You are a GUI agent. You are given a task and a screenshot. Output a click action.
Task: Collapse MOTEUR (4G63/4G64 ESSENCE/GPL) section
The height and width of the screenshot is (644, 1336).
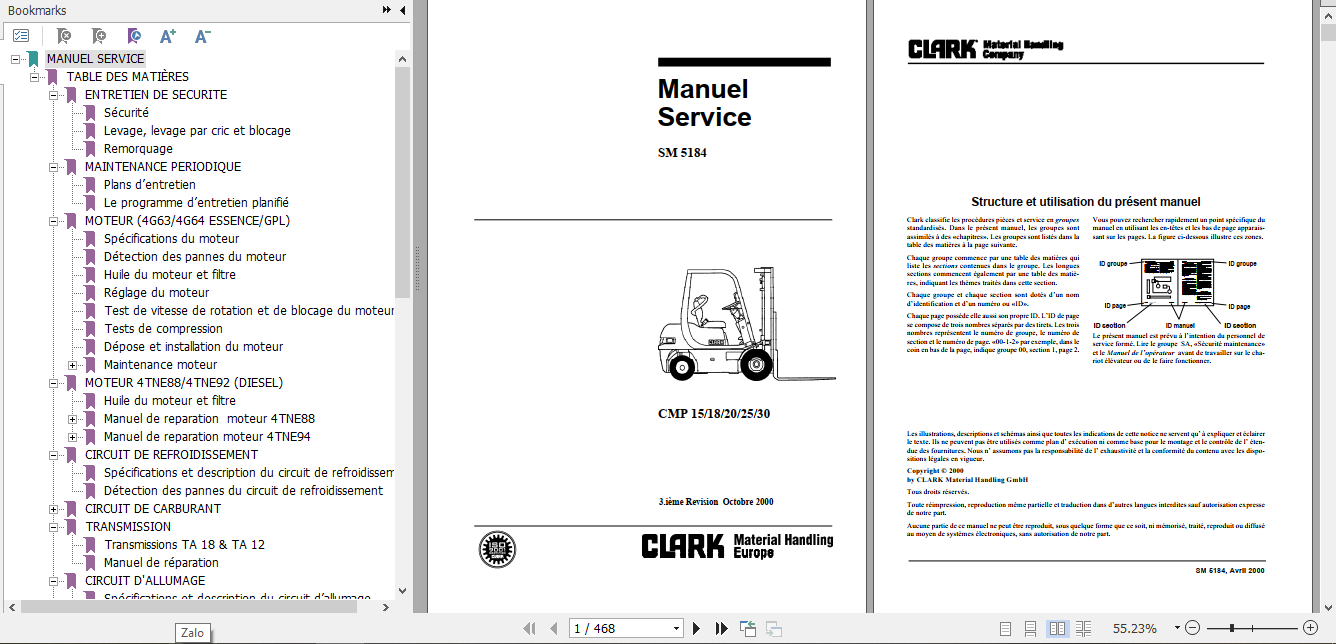(x=53, y=221)
